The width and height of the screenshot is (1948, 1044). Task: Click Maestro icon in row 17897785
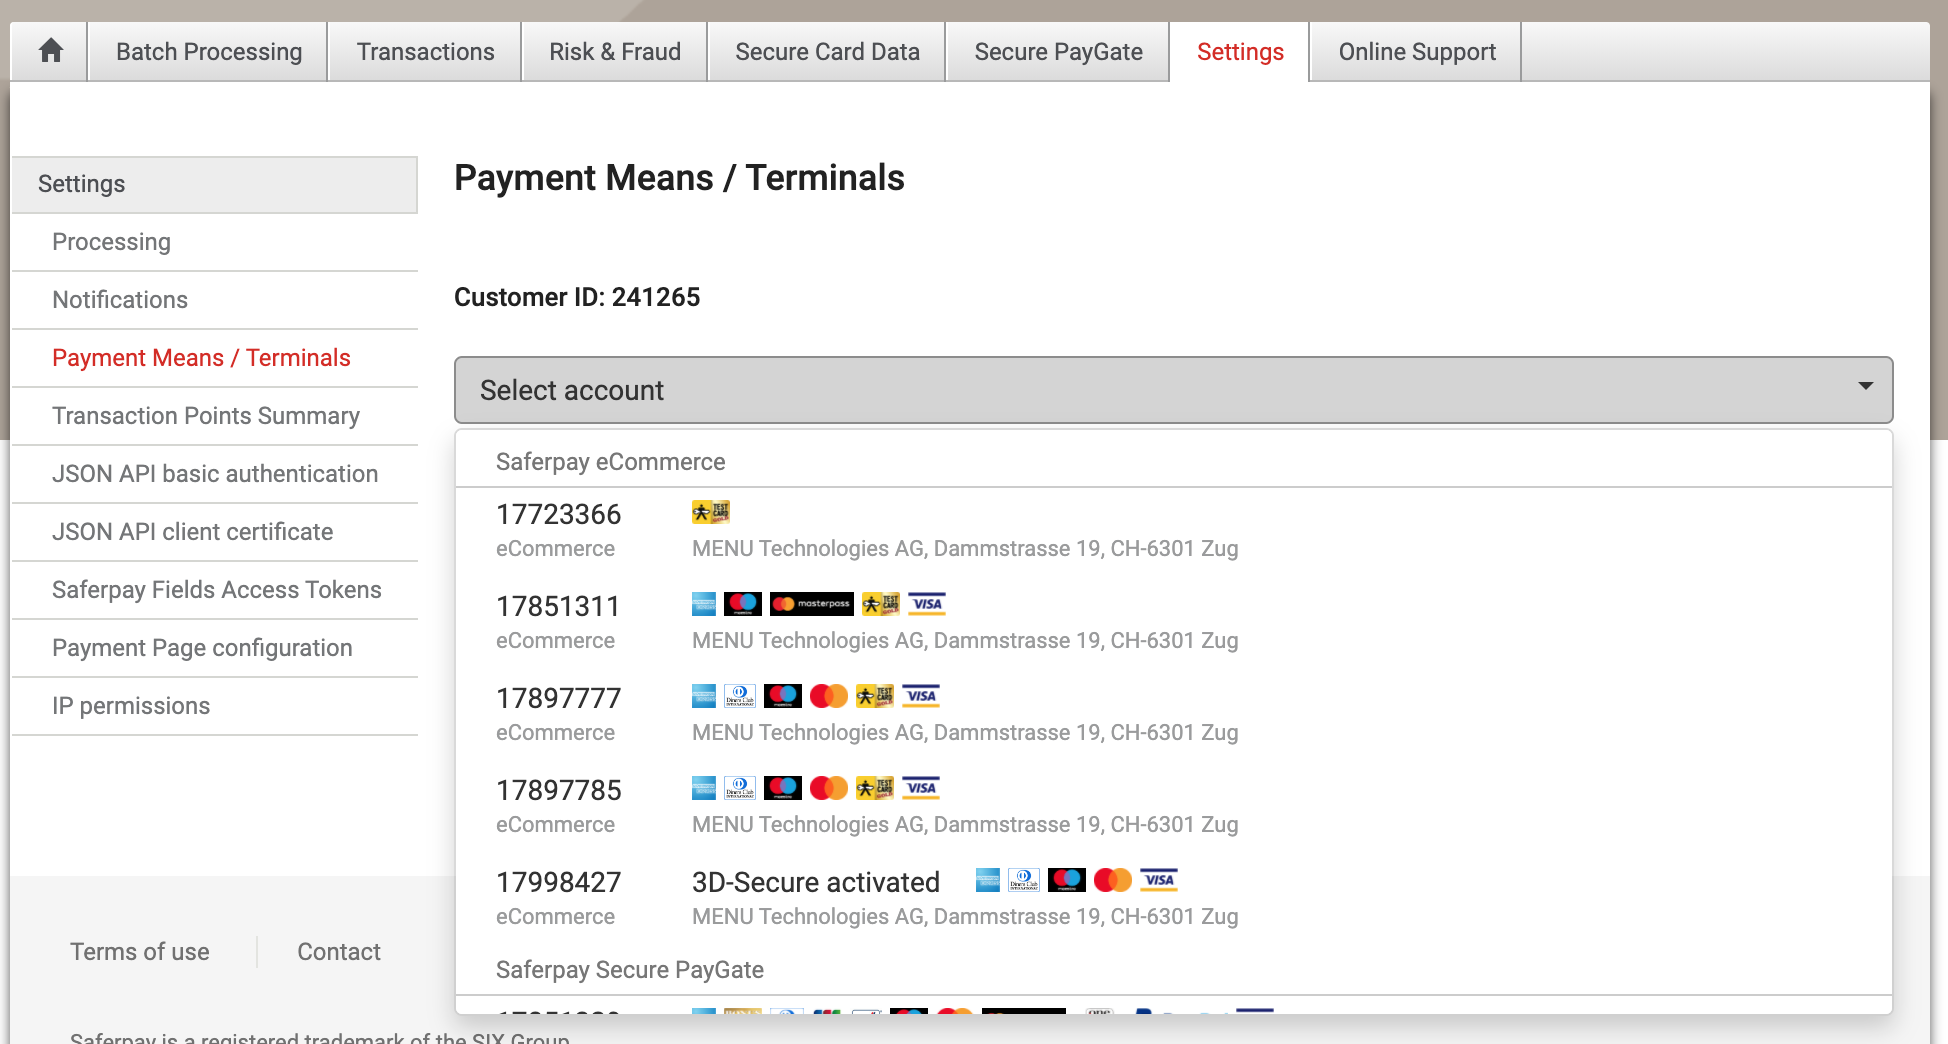coord(783,788)
